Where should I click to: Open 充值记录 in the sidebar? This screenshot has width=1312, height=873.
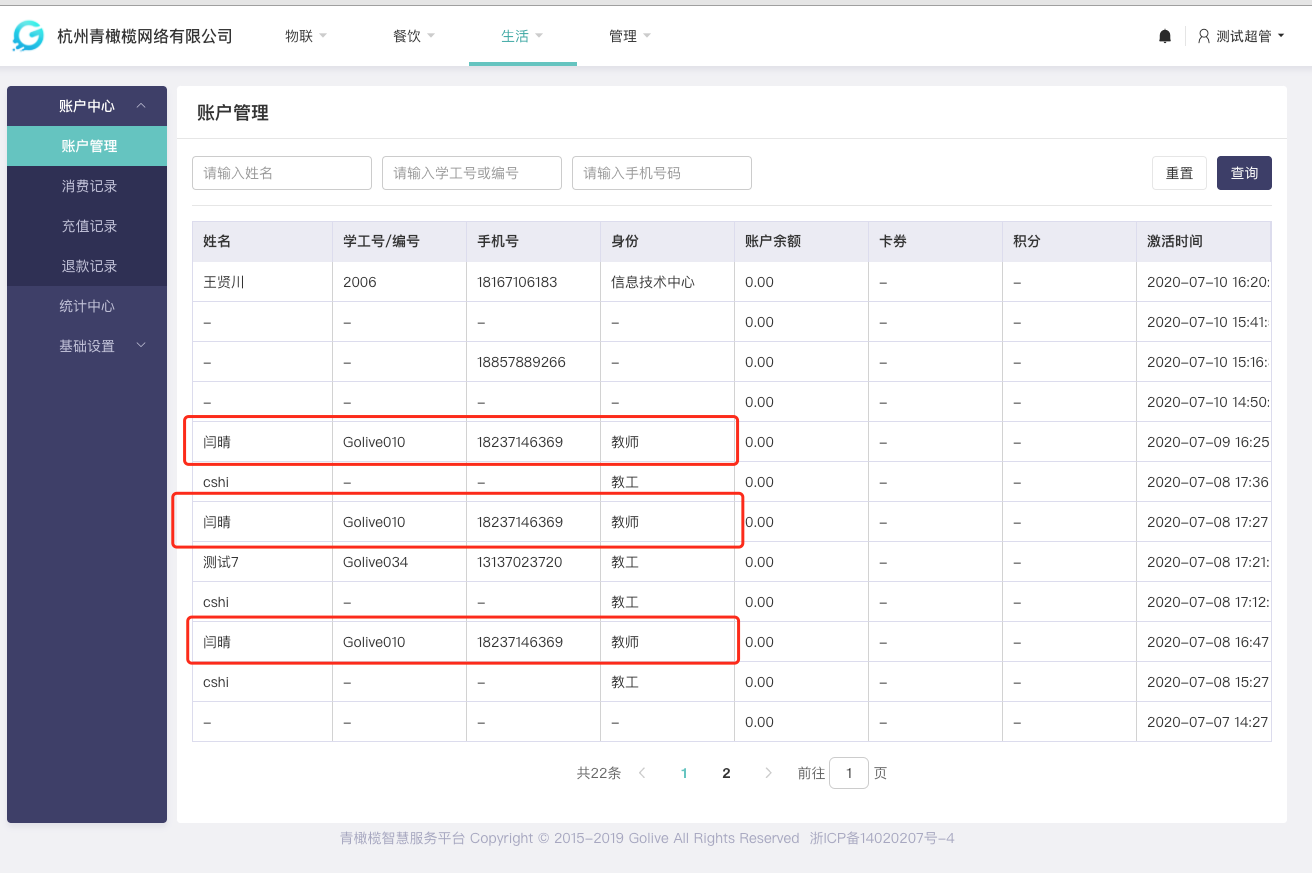pyautogui.click(x=87, y=226)
